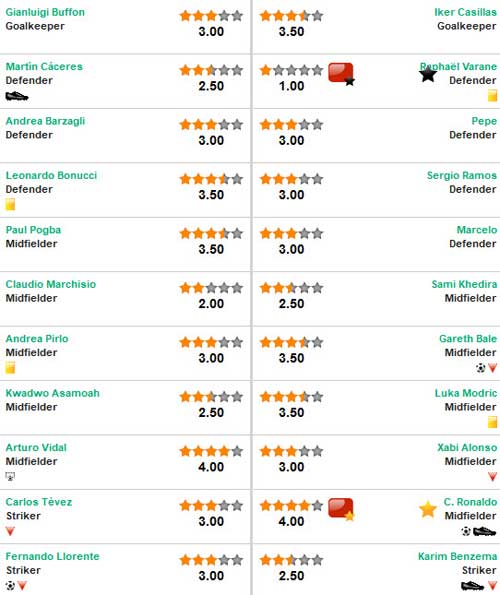Click the yellow card under Luka Modric
The height and width of the screenshot is (595, 500).
tap(492, 422)
